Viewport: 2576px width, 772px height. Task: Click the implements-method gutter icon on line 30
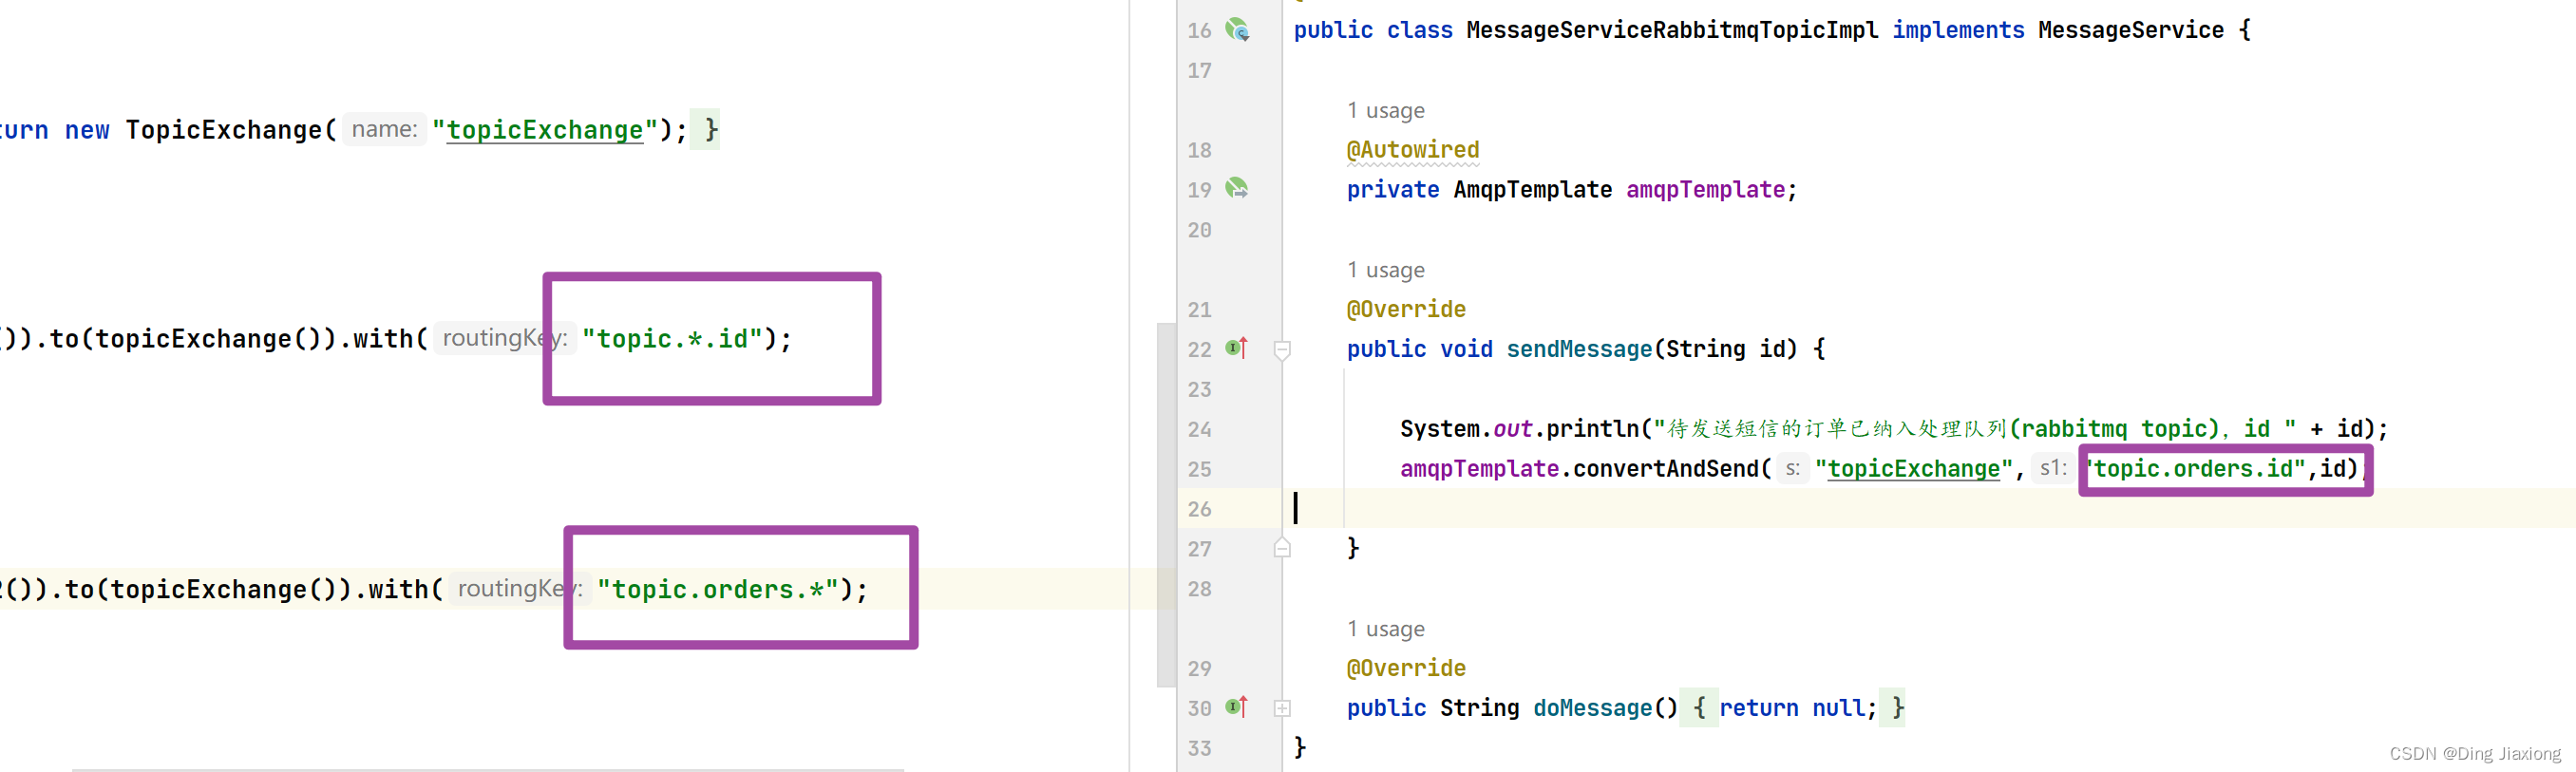point(1237,707)
